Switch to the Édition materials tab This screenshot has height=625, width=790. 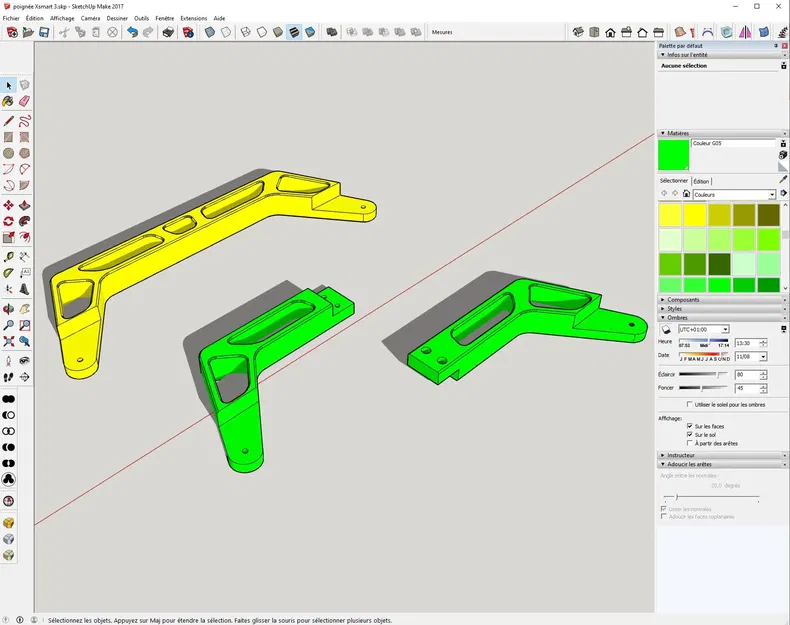(x=701, y=181)
